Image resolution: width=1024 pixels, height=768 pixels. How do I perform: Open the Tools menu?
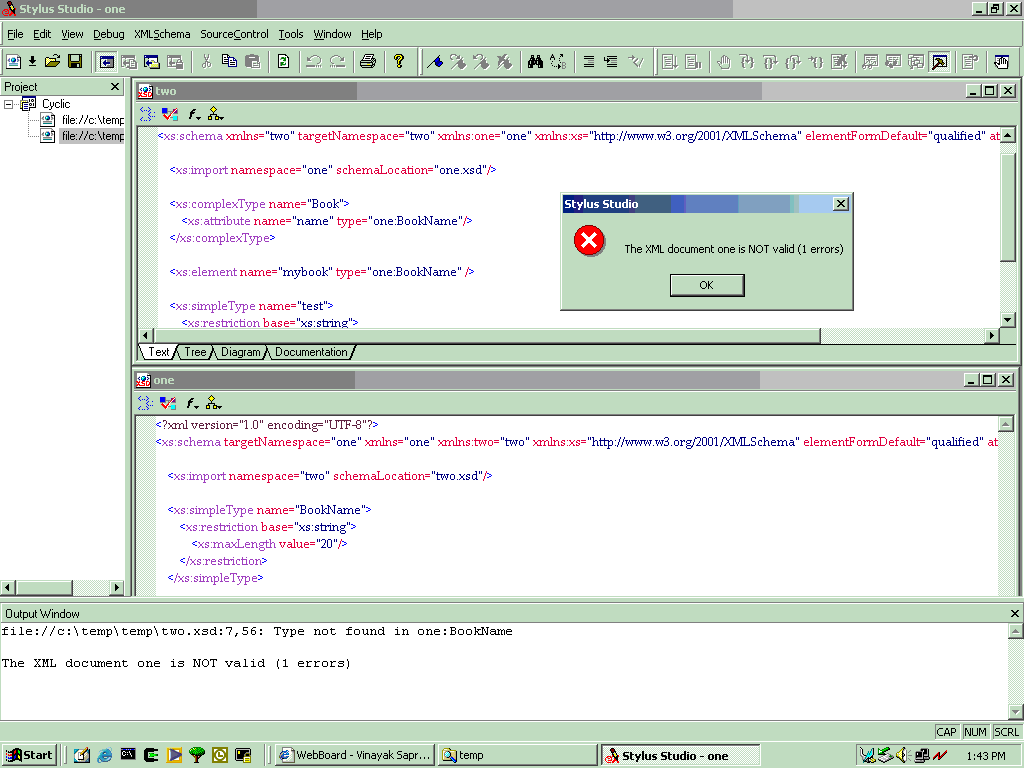tap(291, 34)
